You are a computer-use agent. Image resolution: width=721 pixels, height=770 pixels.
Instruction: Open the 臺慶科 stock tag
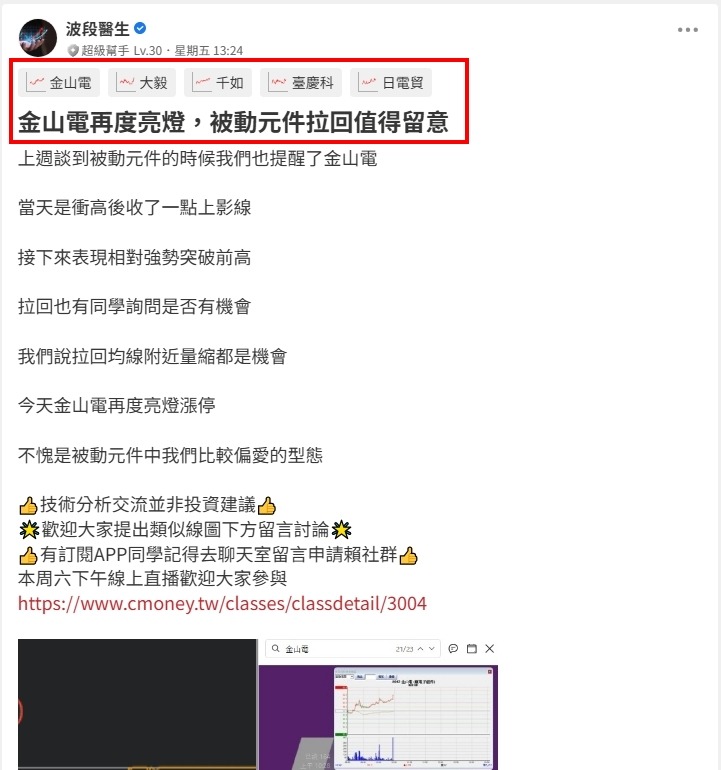tap(301, 82)
